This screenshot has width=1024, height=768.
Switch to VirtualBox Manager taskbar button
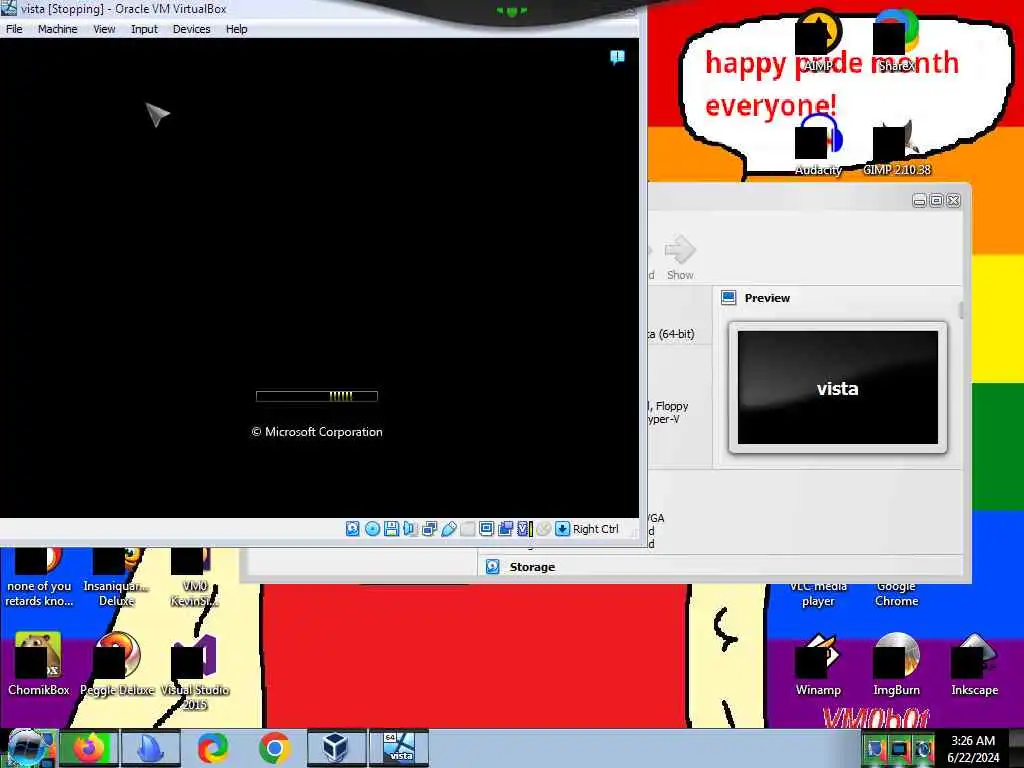coord(336,748)
